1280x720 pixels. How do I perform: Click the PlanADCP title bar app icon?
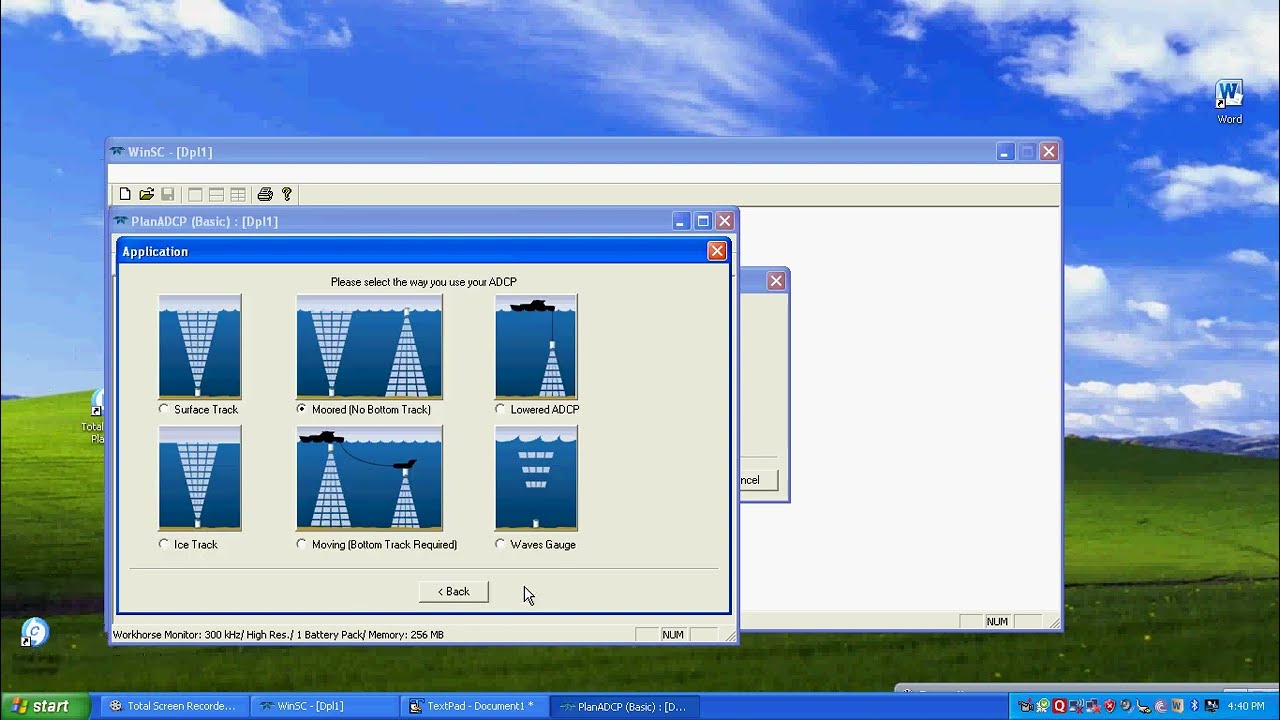[121, 221]
